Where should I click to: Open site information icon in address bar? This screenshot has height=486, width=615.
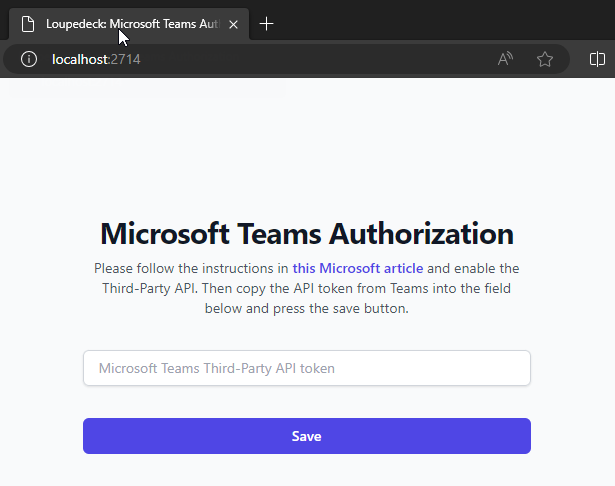[29, 59]
